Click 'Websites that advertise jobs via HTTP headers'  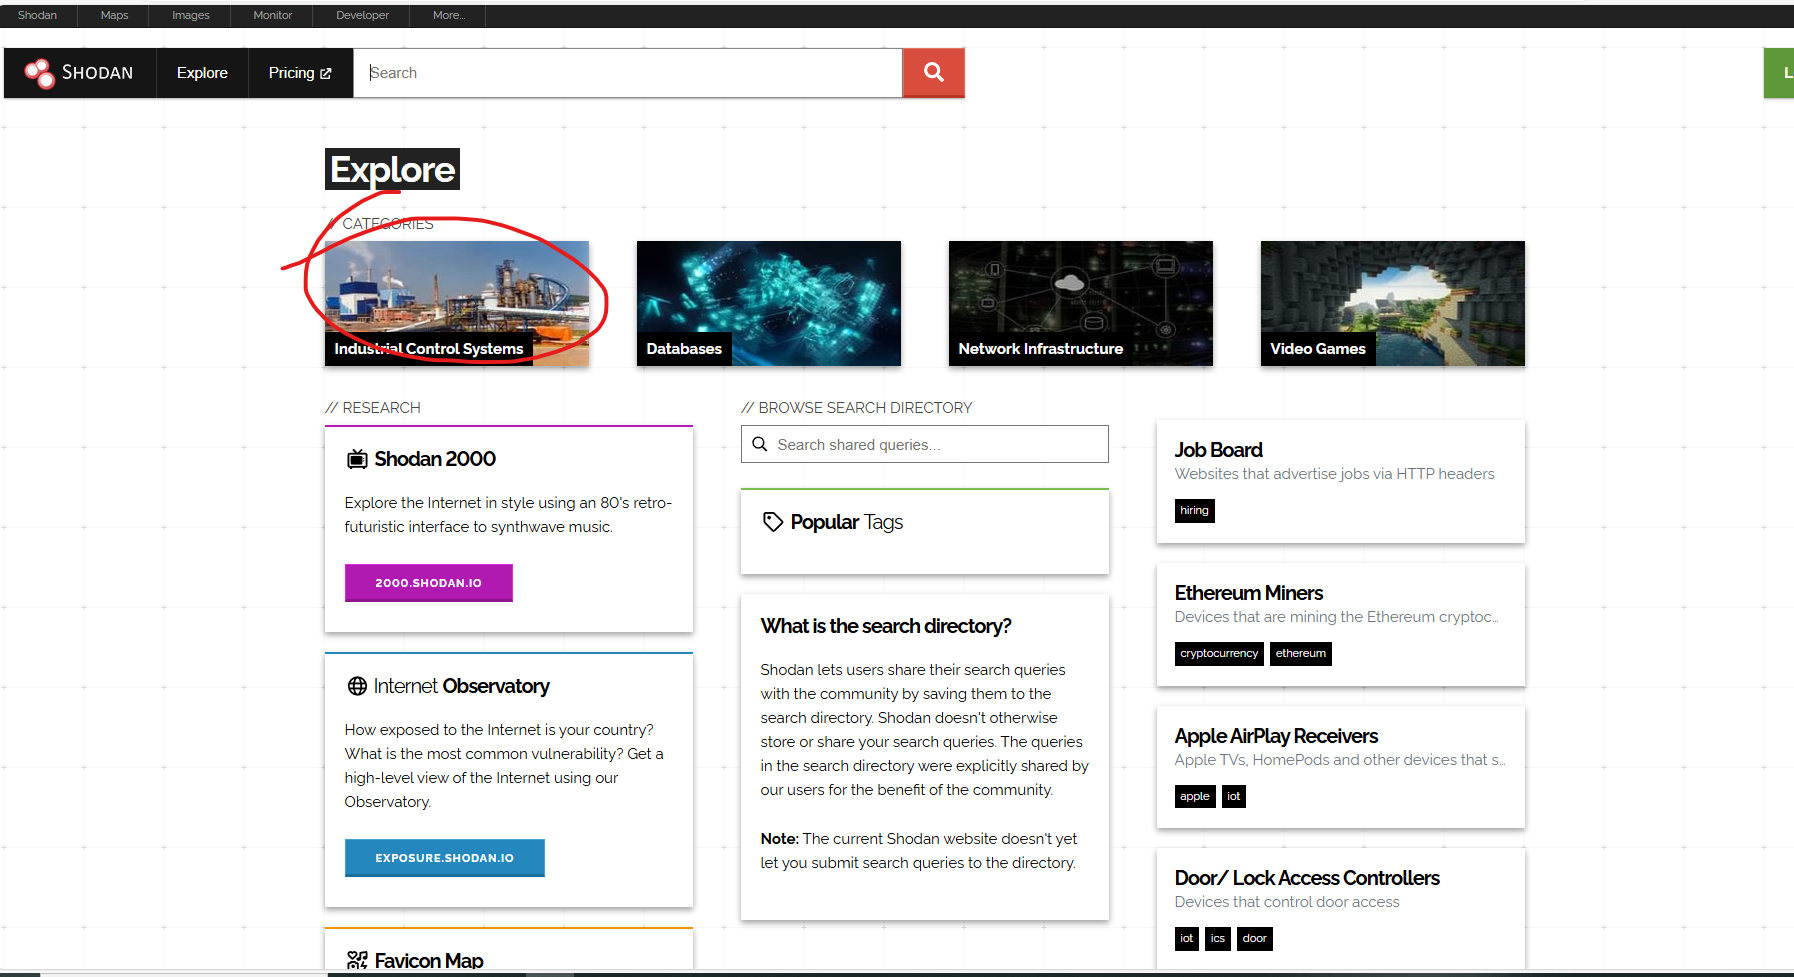pyautogui.click(x=1335, y=474)
